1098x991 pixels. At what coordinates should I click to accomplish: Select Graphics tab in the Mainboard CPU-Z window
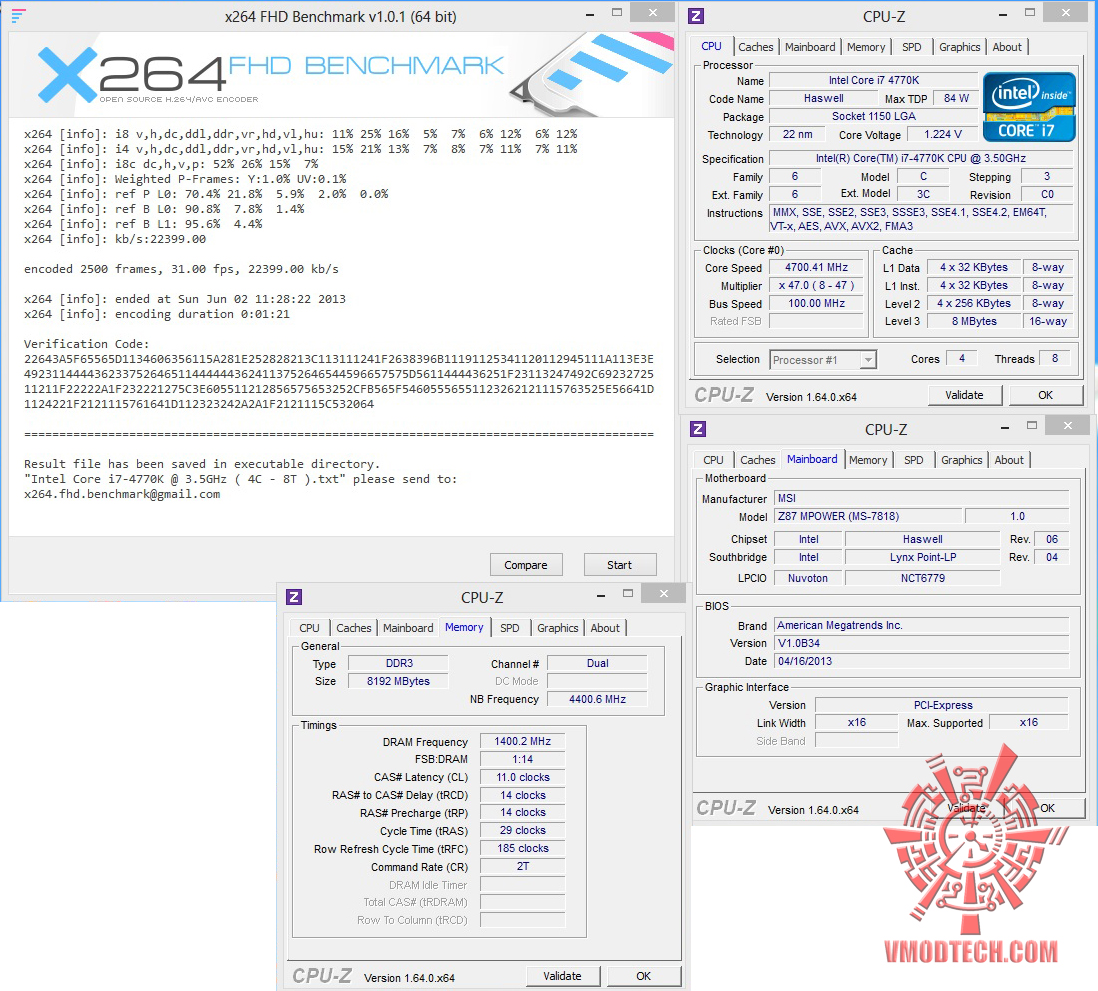pyautogui.click(x=961, y=460)
